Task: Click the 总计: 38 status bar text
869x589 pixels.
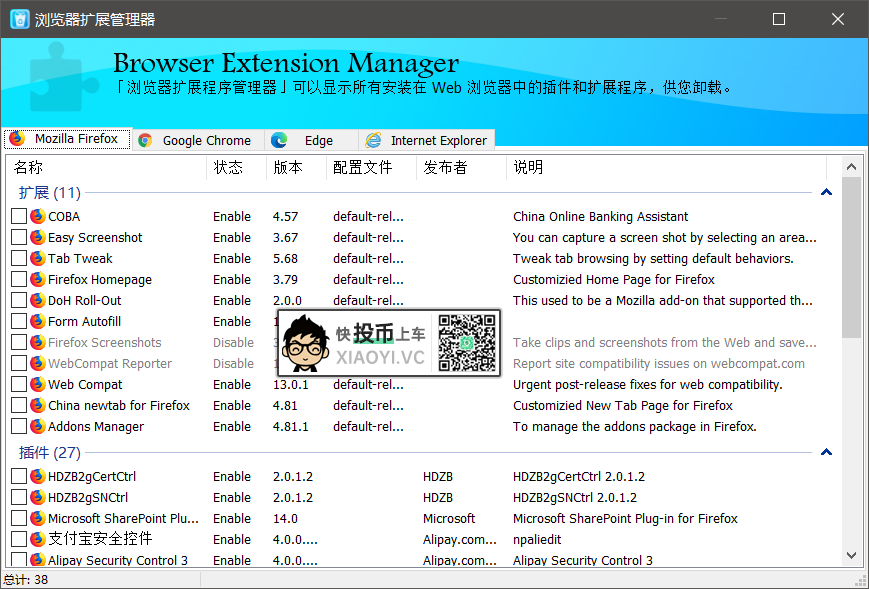Action: tap(25, 580)
